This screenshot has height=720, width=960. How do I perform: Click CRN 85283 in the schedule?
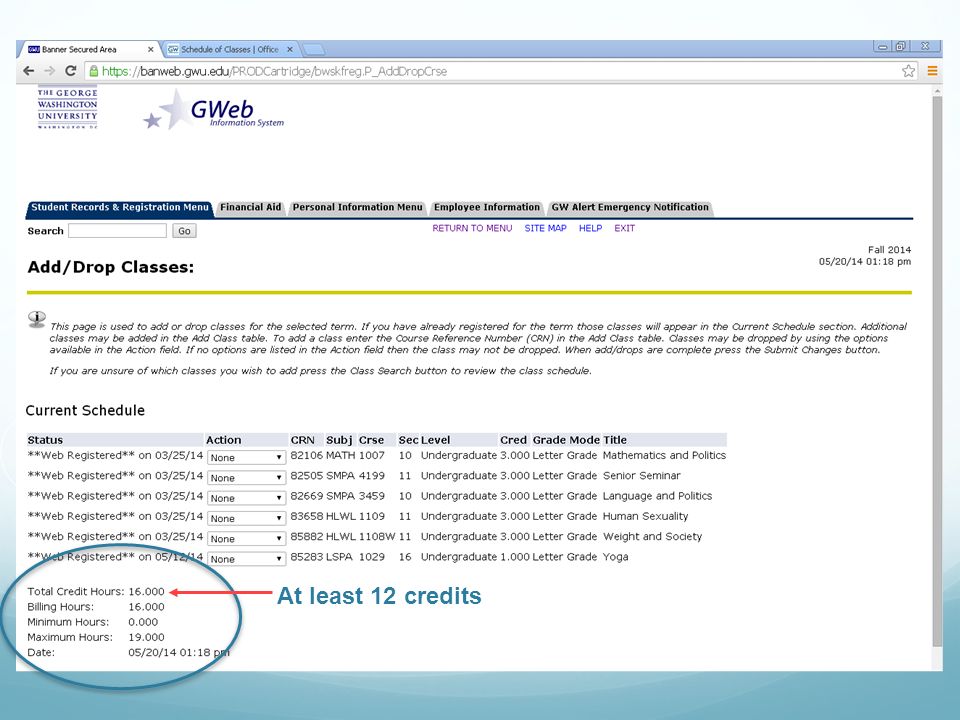coord(307,557)
